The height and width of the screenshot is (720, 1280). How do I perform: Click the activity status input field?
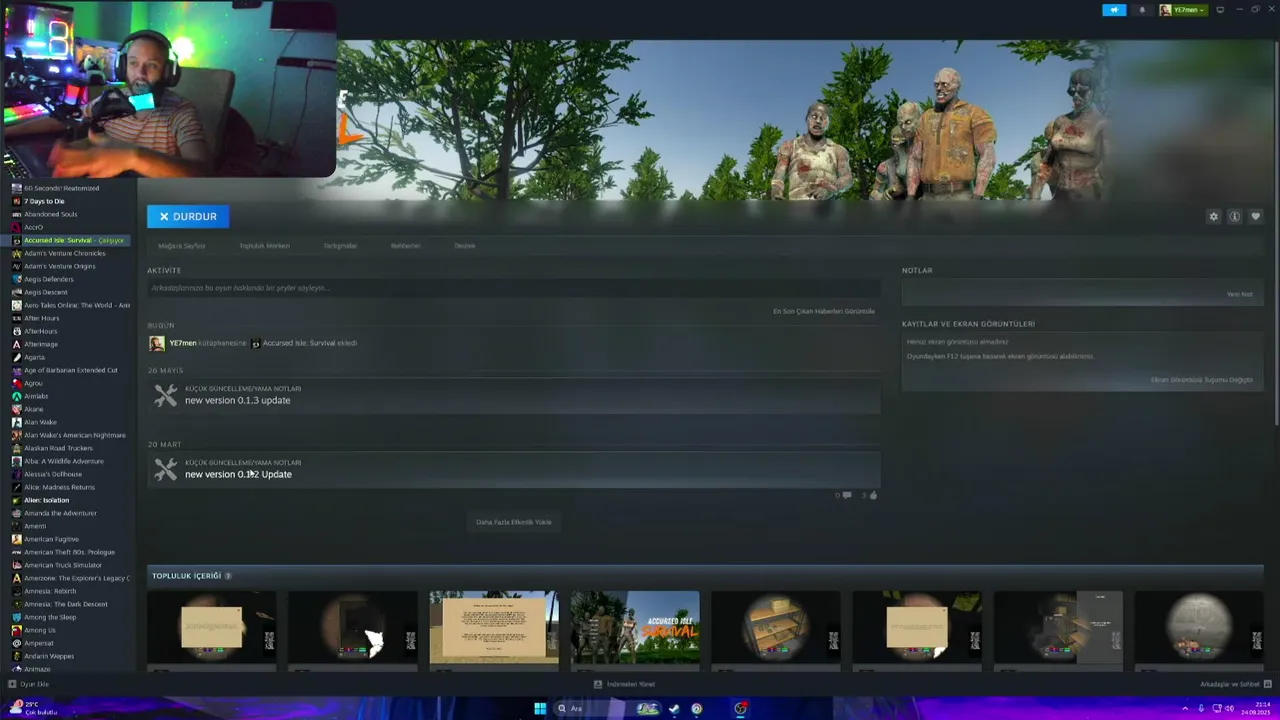[x=513, y=288]
